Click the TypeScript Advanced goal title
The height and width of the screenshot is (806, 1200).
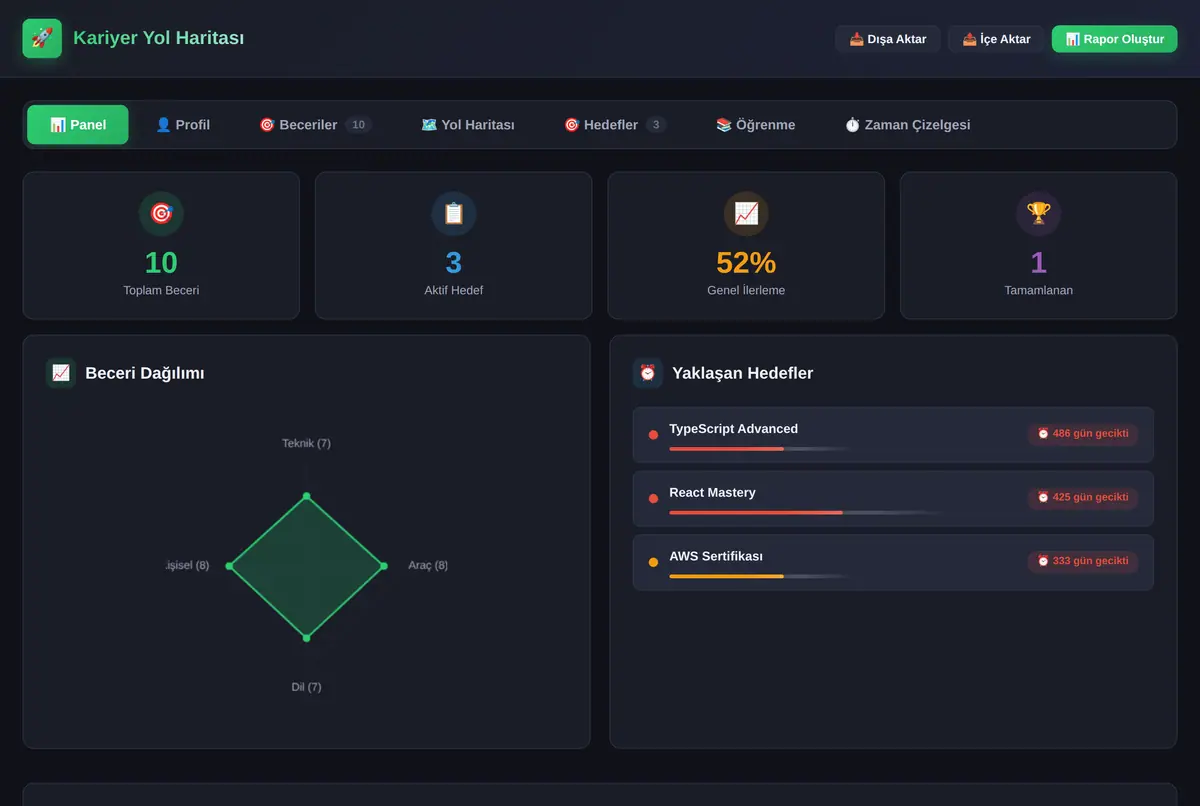coord(734,429)
